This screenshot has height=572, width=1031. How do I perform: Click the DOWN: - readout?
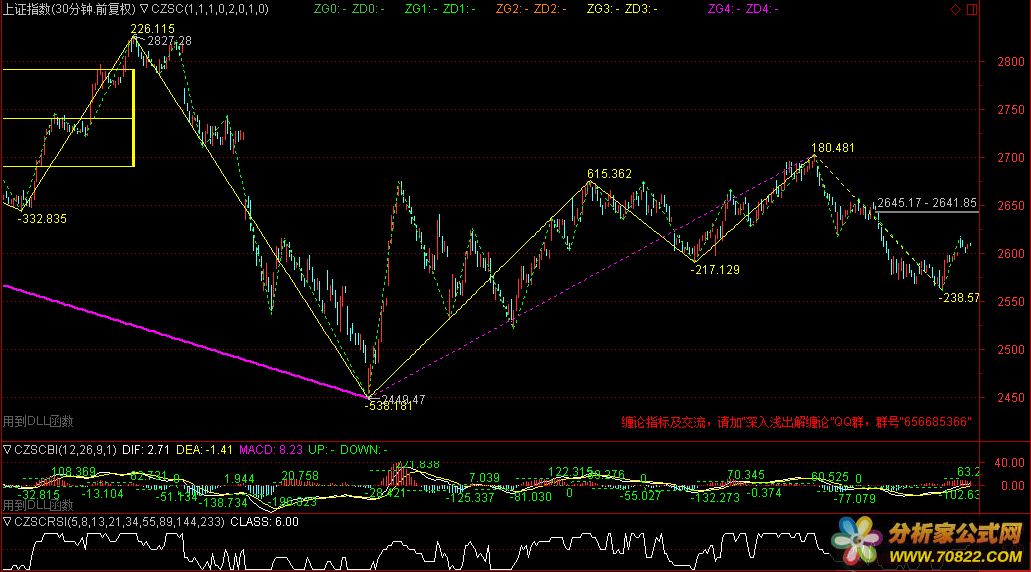click(x=364, y=450)
